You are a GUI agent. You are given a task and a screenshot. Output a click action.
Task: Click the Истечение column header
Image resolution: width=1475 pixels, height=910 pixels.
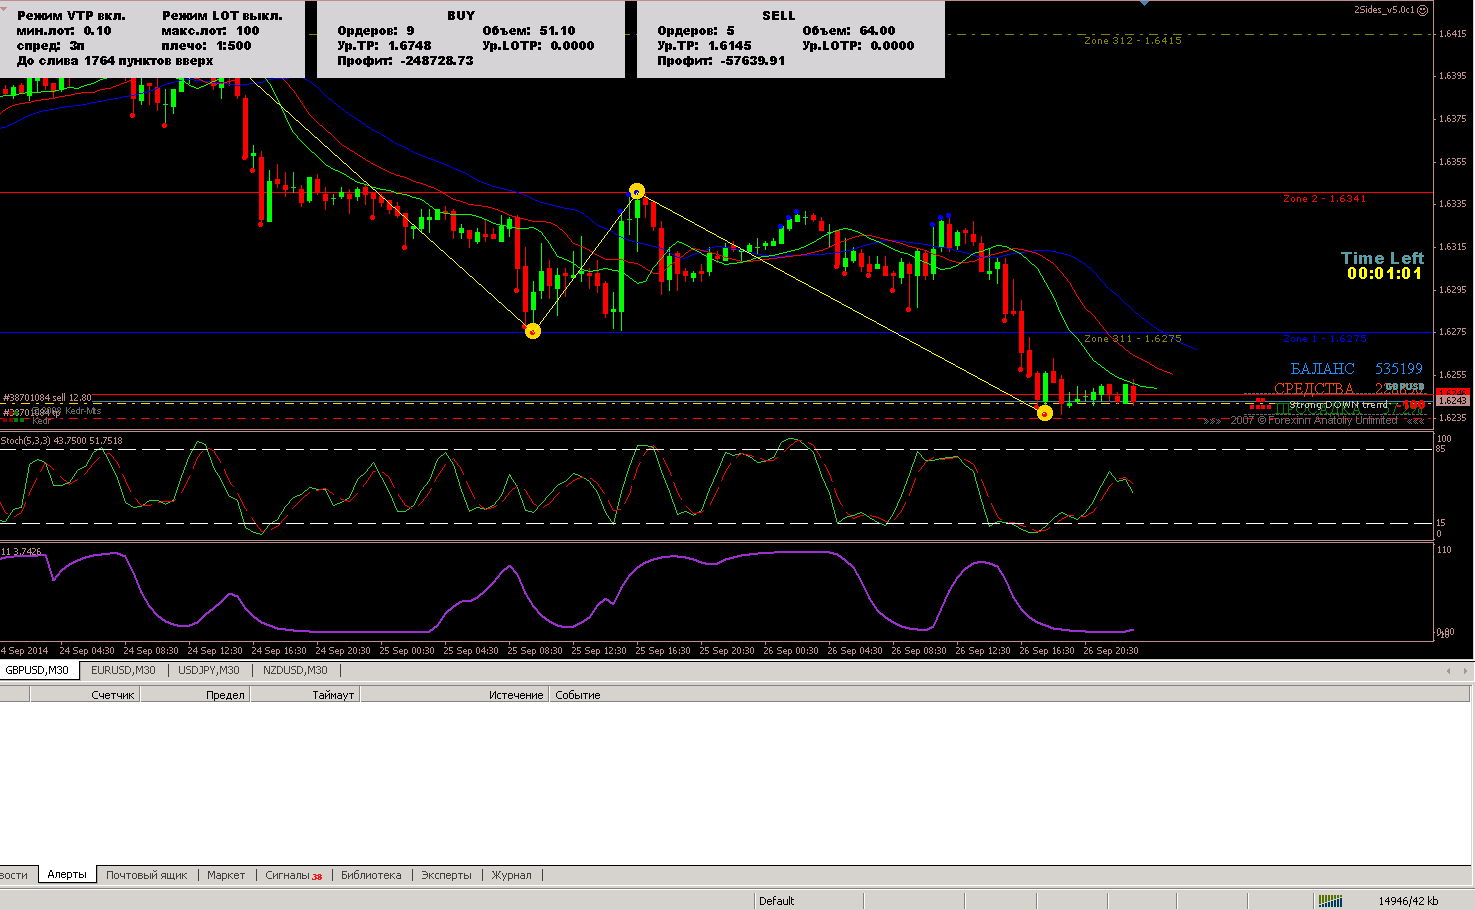click(x=516, y=695)
